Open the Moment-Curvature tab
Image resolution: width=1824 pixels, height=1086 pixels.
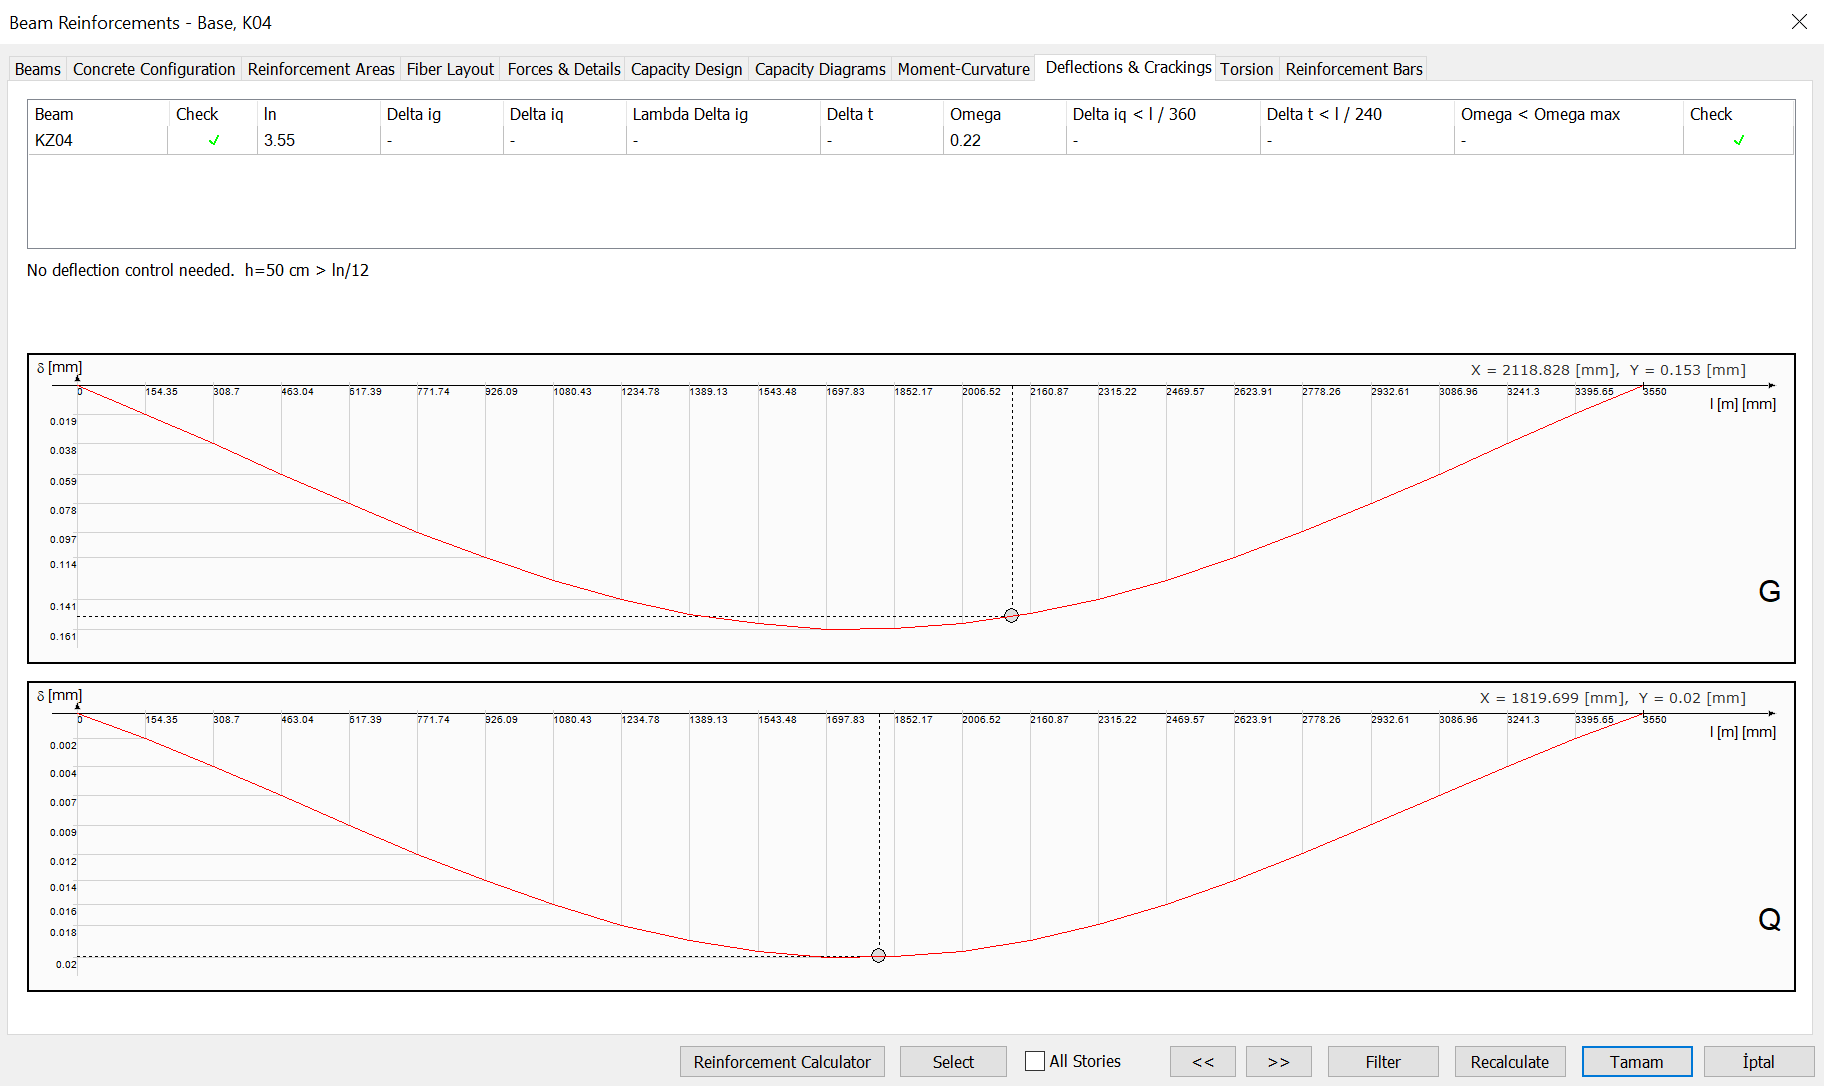tap(963, 69)
